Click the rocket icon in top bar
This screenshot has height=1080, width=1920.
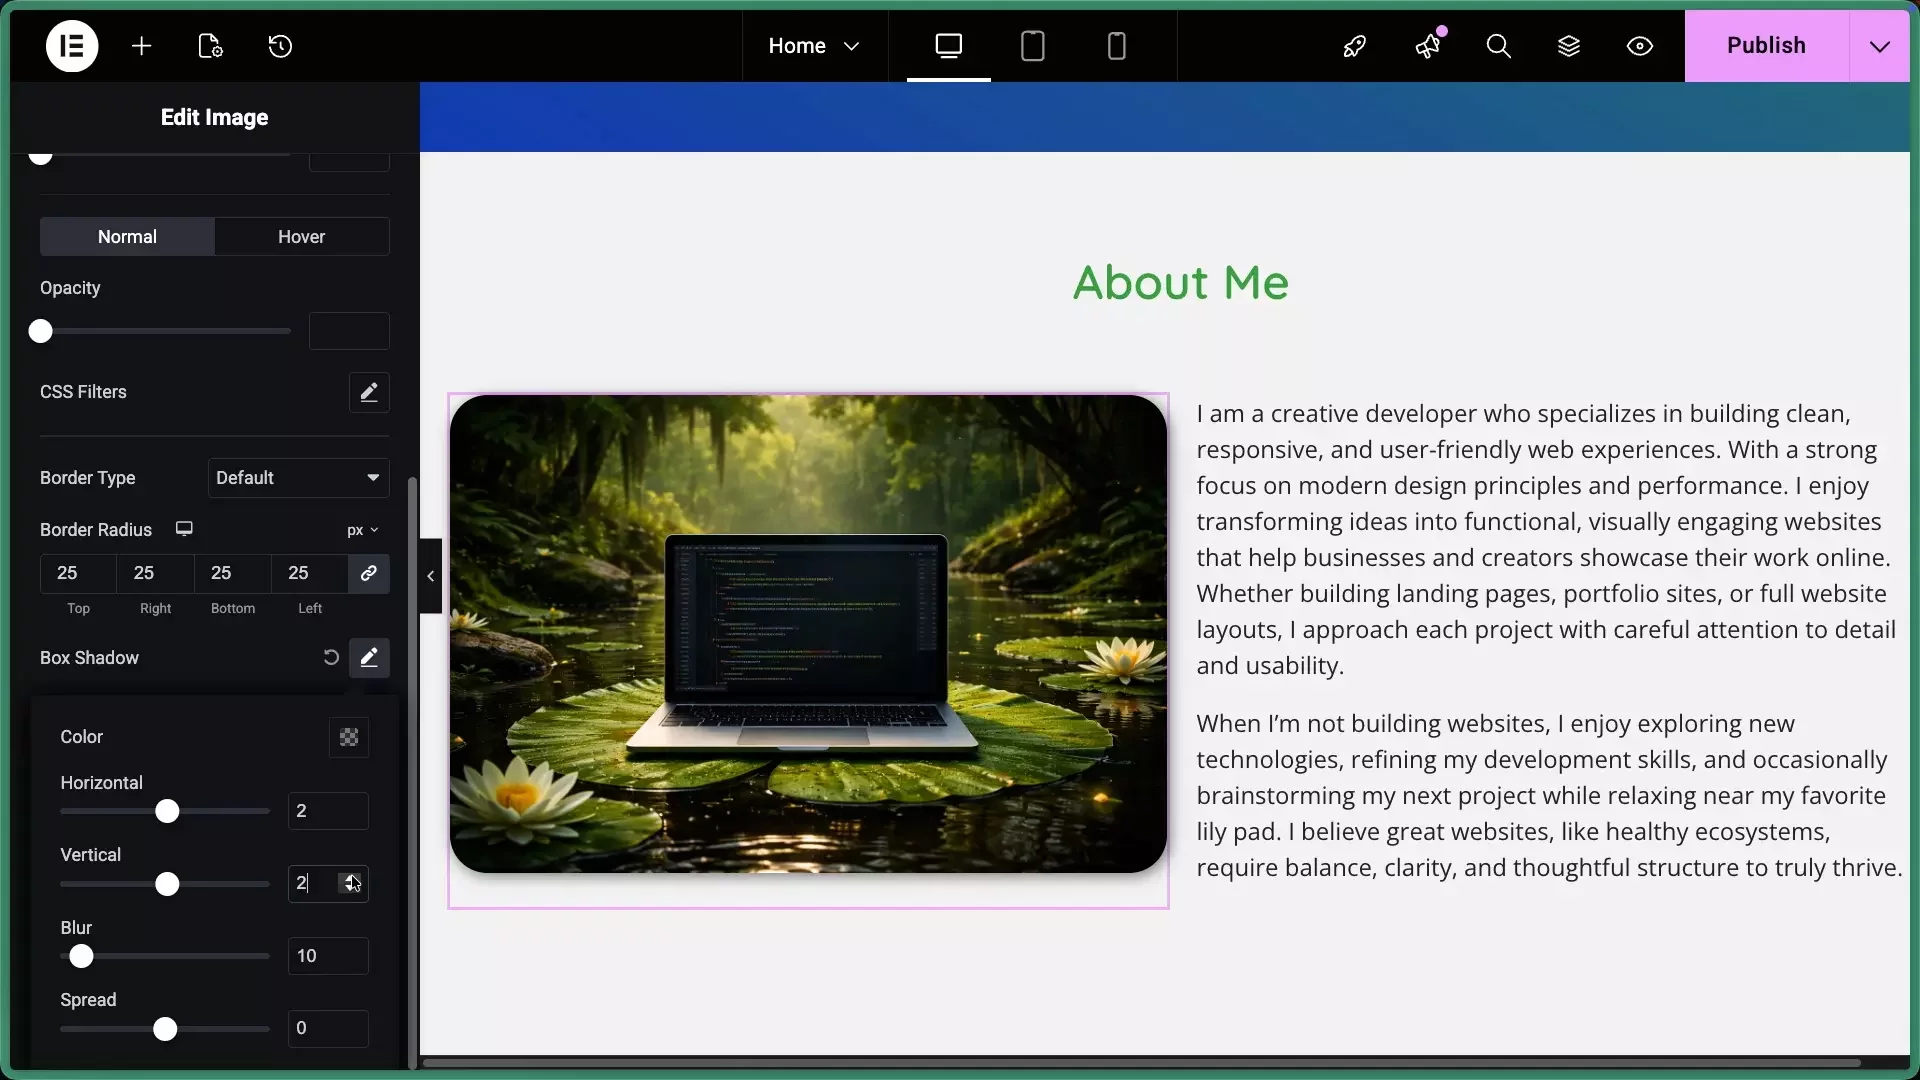(x=1355, y=46)
